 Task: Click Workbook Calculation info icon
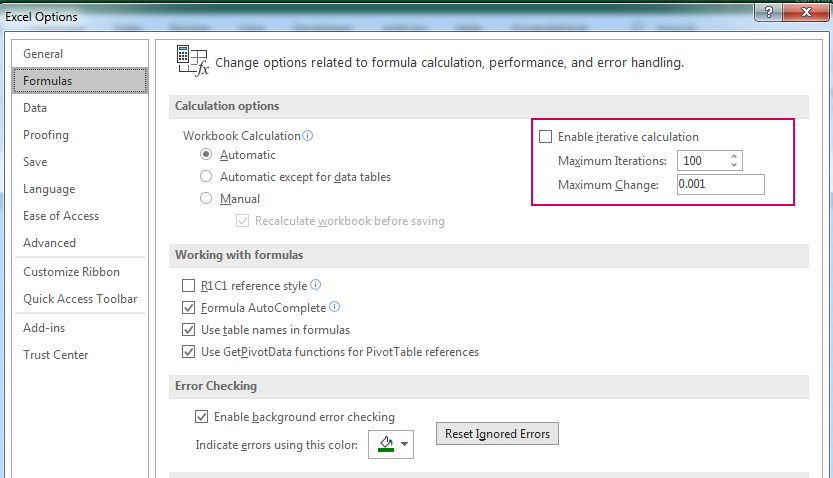pyautogui.click(x=308, y=135)
